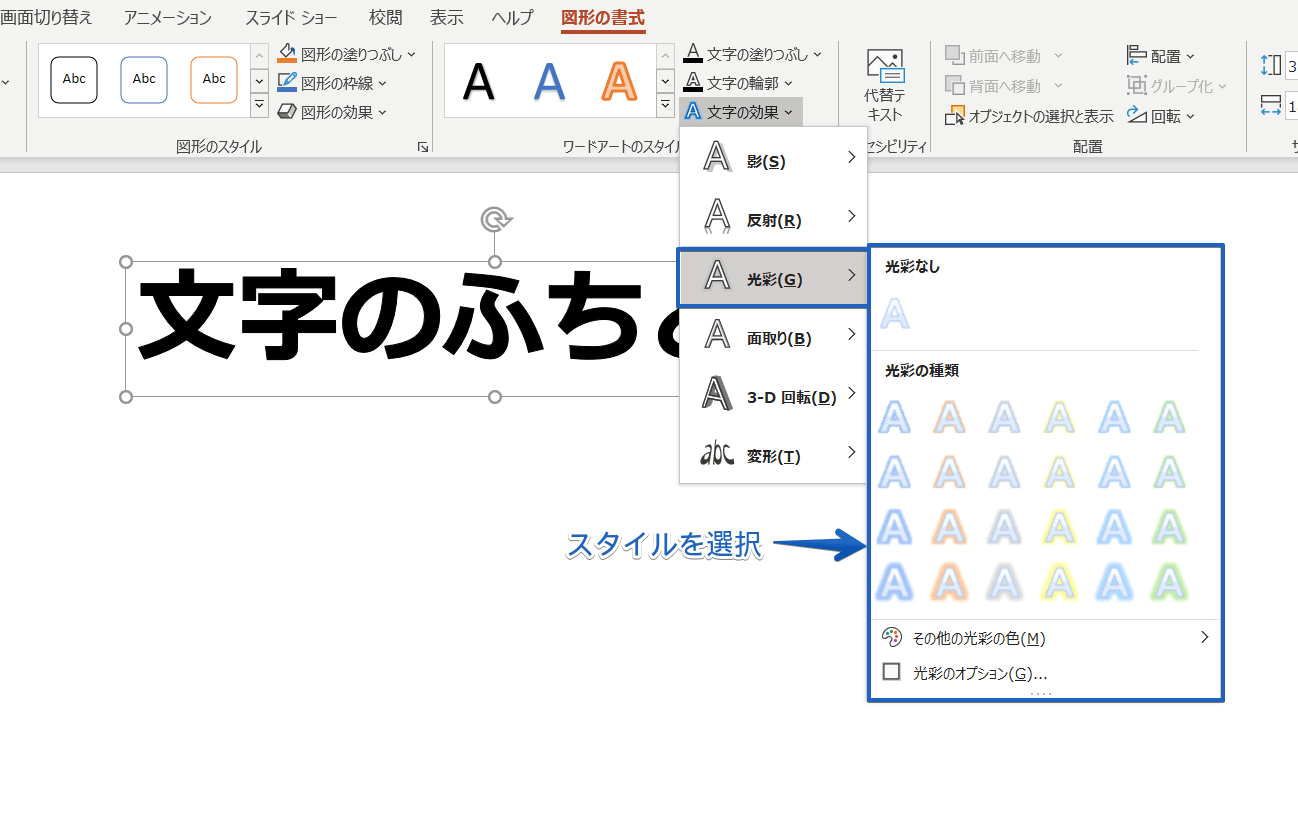Open the 面取り(B) bevel submenu
Viewport: 1298px width, 817px height.
pyautogui.click(x=773, y=337)
